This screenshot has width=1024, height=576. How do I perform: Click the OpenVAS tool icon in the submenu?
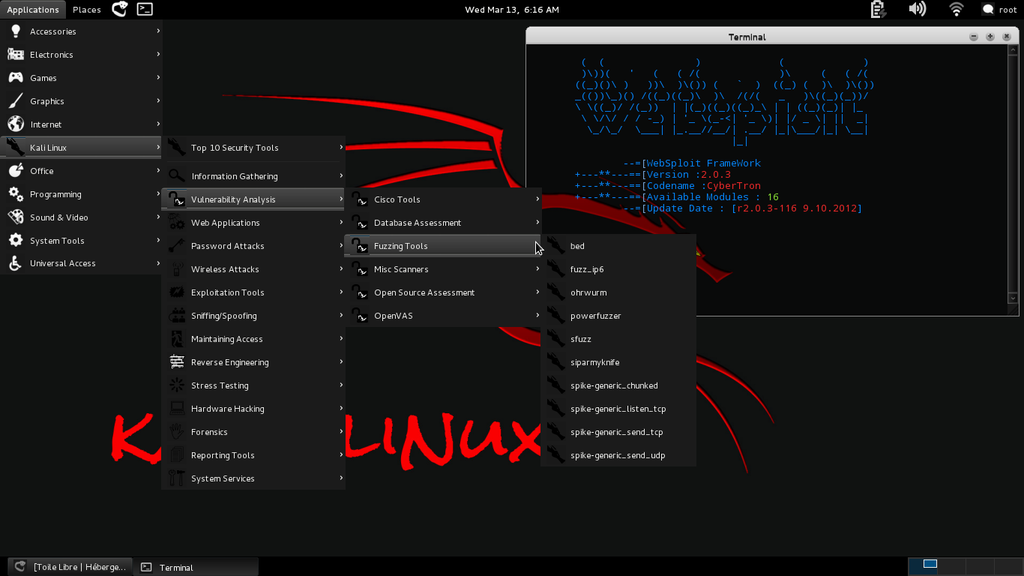pos(360,315)
